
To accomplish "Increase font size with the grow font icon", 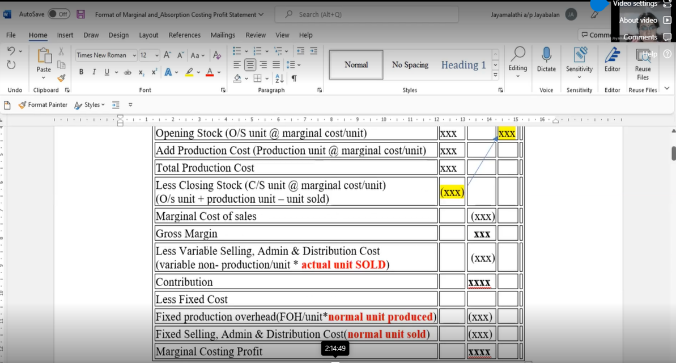I will [167, 55].
